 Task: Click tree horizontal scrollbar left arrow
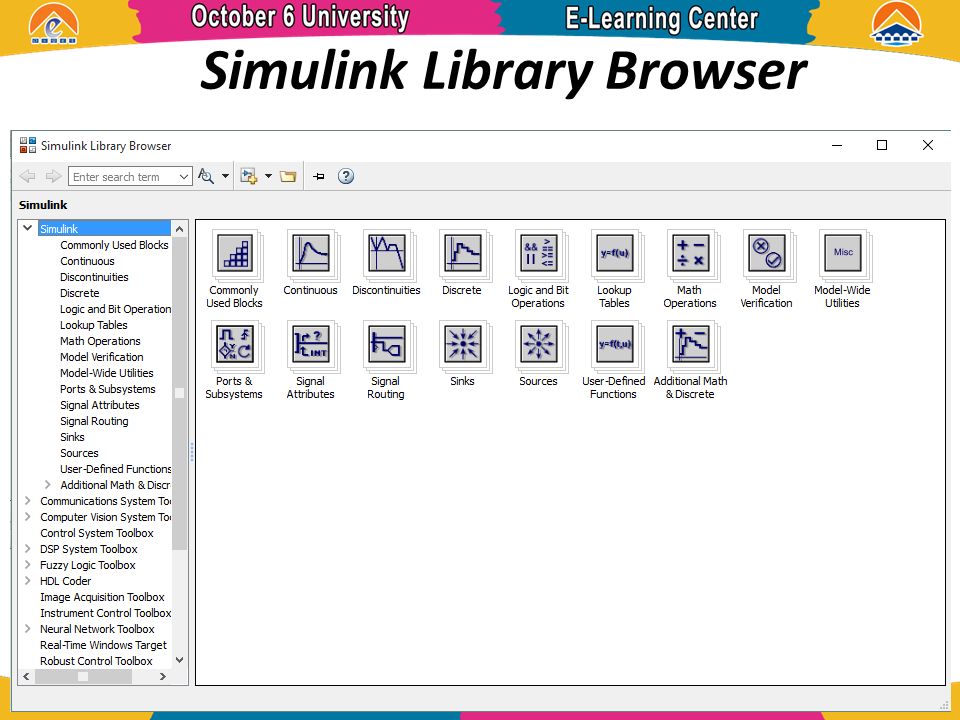(x=26, y=677)
